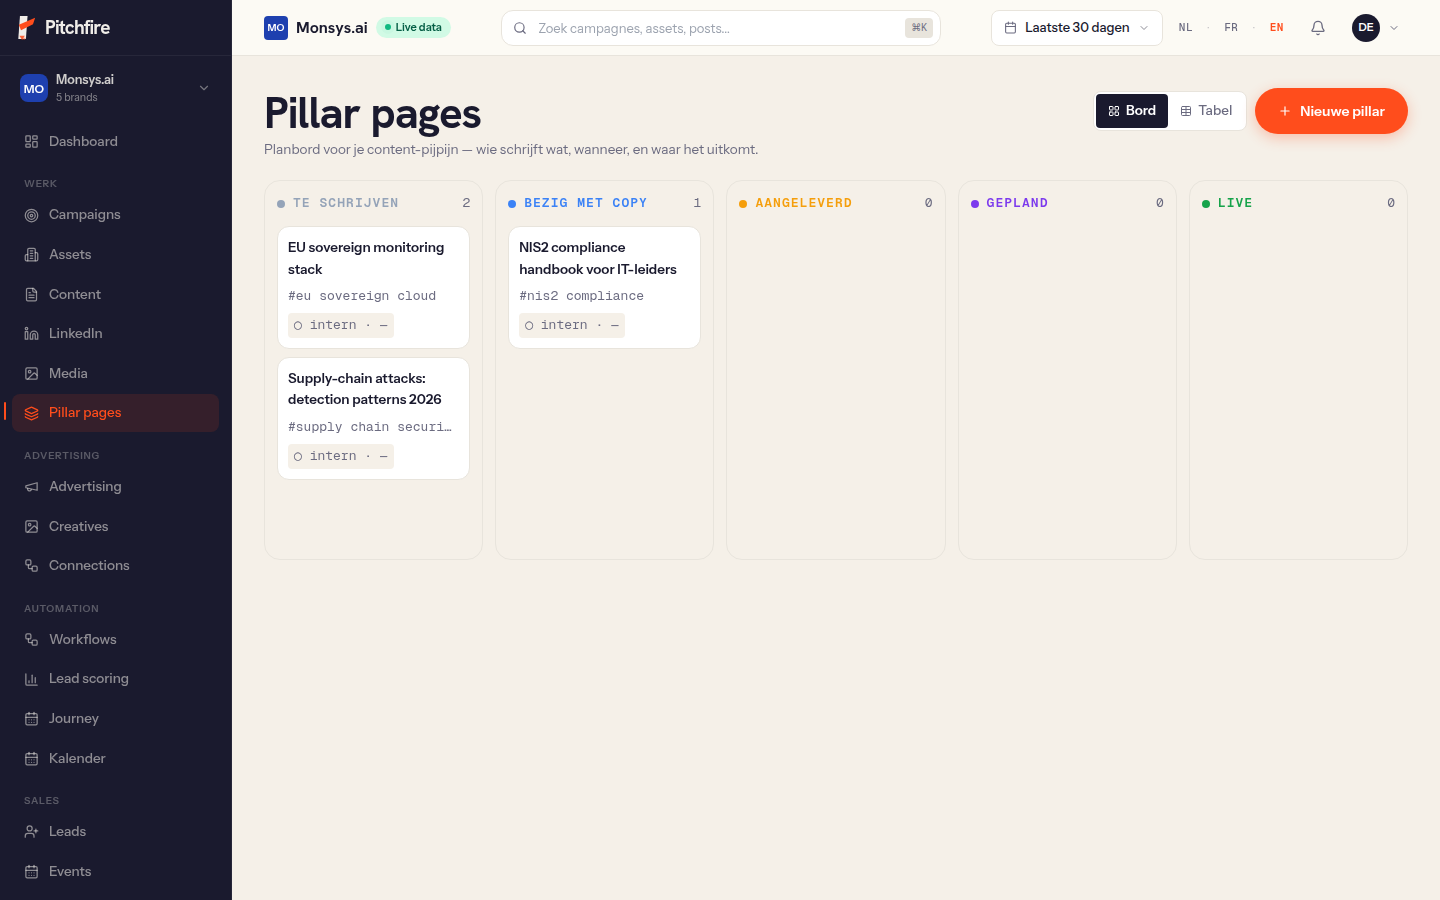
Task: Click the Pitchfire logo icon
Action: 27,27
